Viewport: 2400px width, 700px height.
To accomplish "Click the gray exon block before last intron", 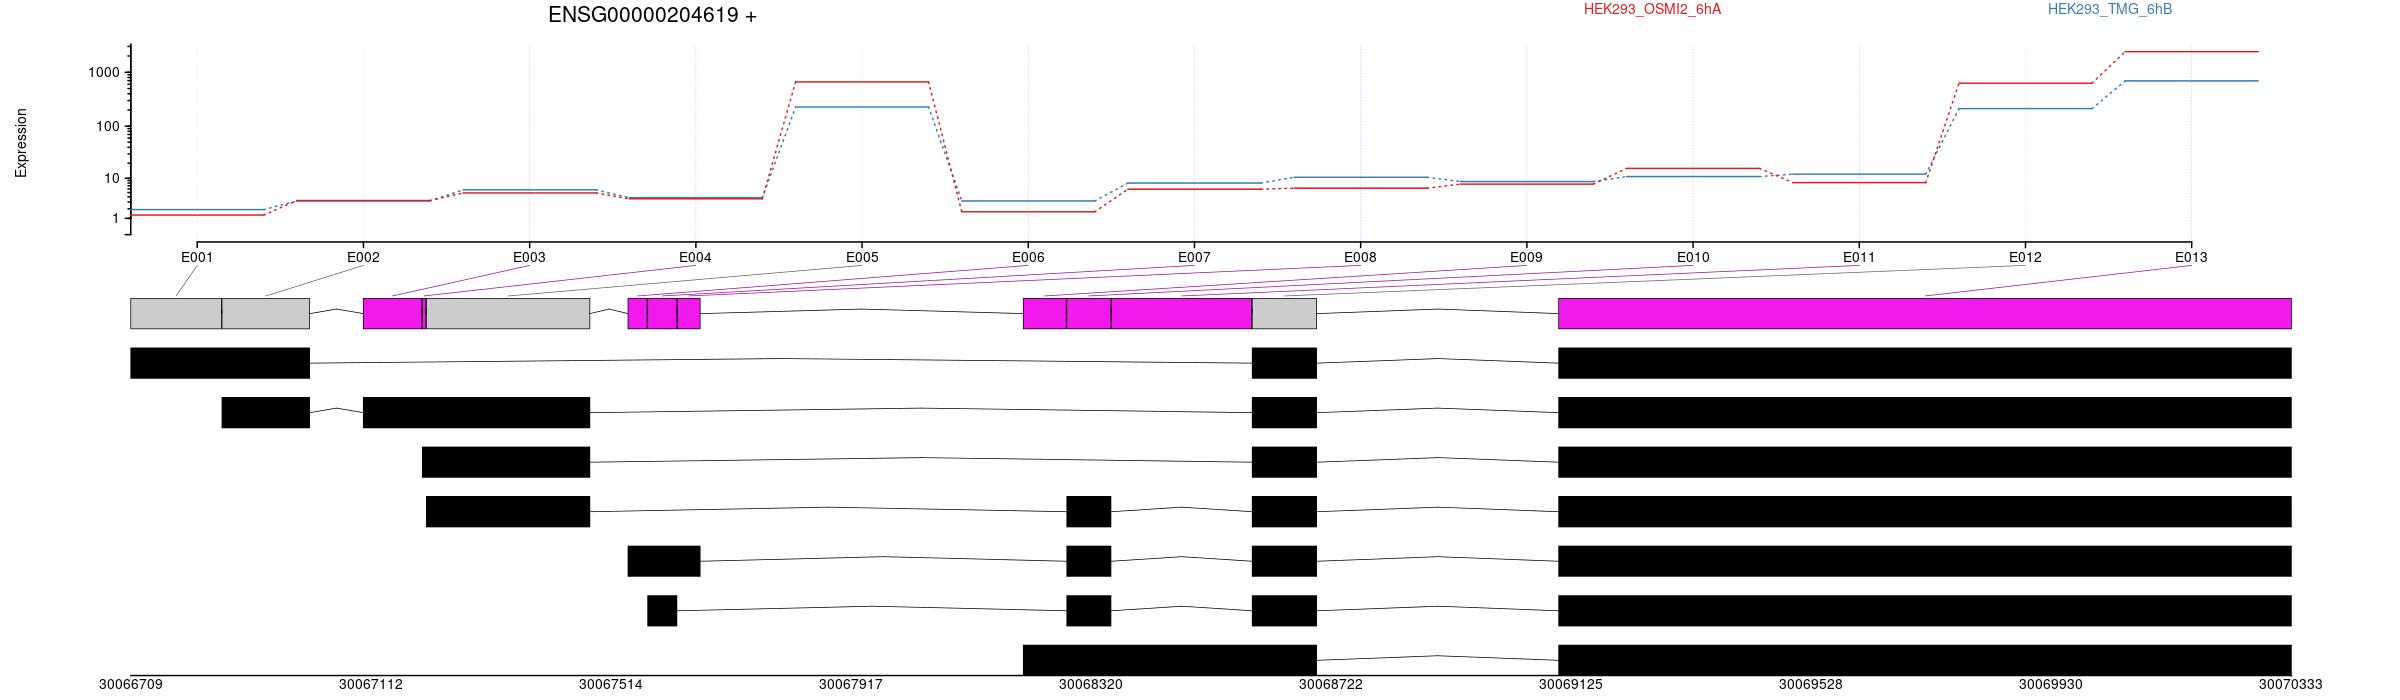I will 1284,313.
